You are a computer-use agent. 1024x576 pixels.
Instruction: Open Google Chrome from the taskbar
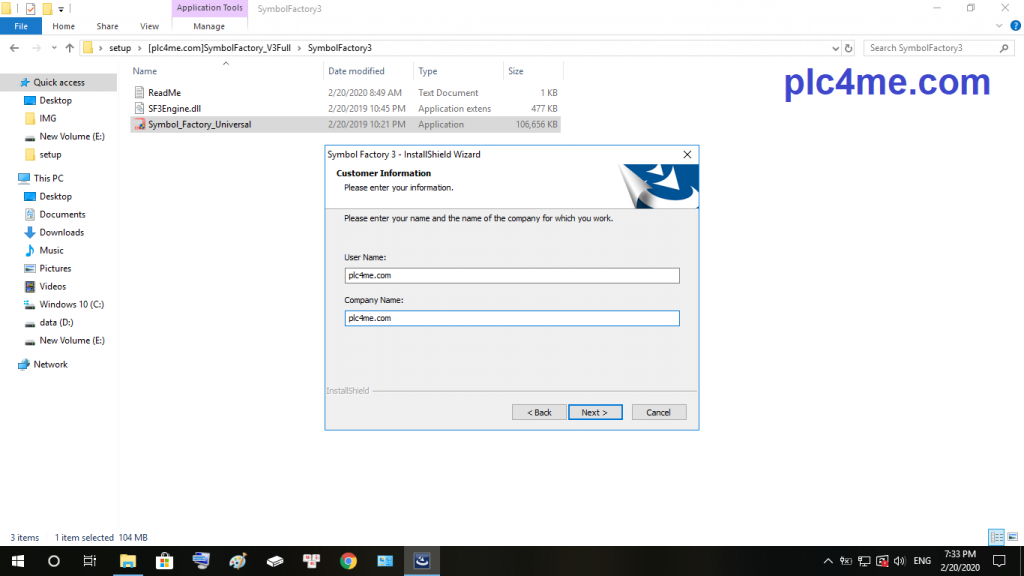tap(348, 561)
